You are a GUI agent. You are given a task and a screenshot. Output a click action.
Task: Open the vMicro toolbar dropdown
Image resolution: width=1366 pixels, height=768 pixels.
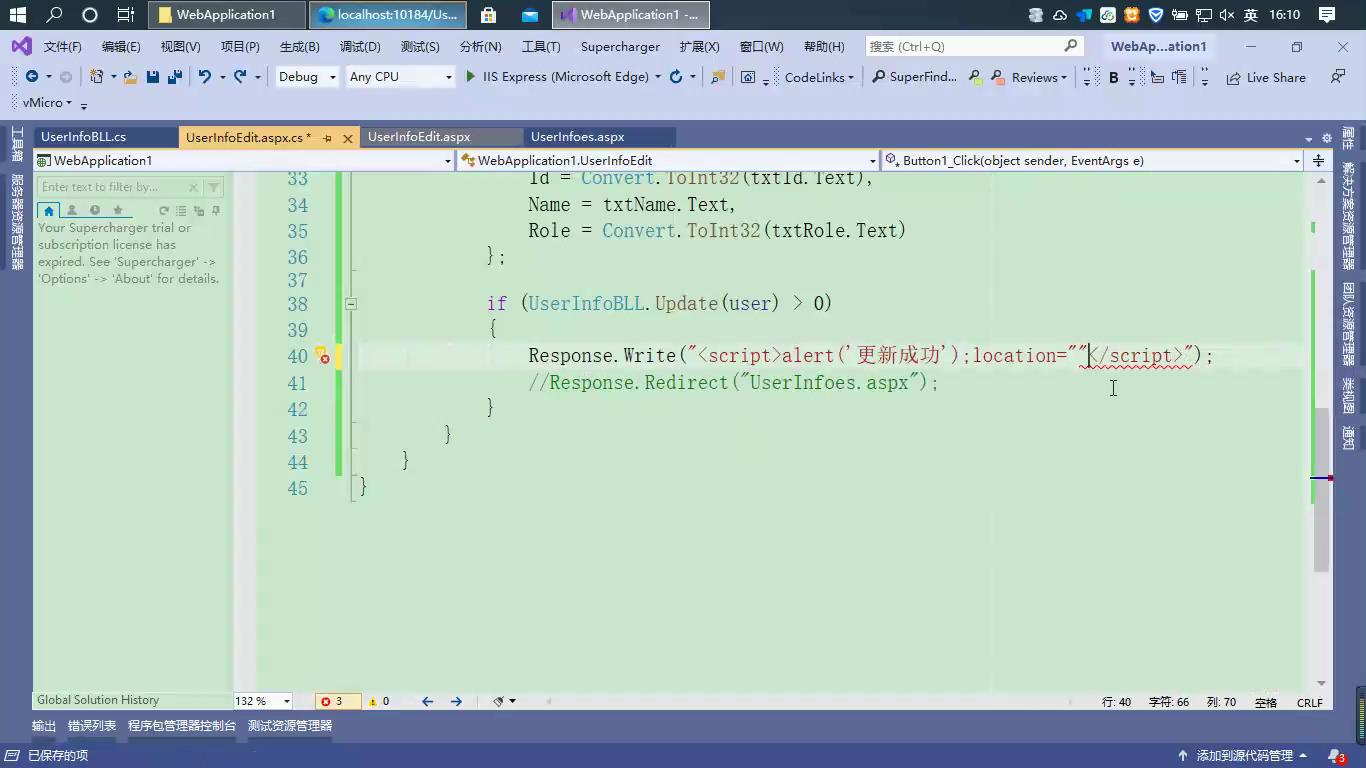[47, 103]
